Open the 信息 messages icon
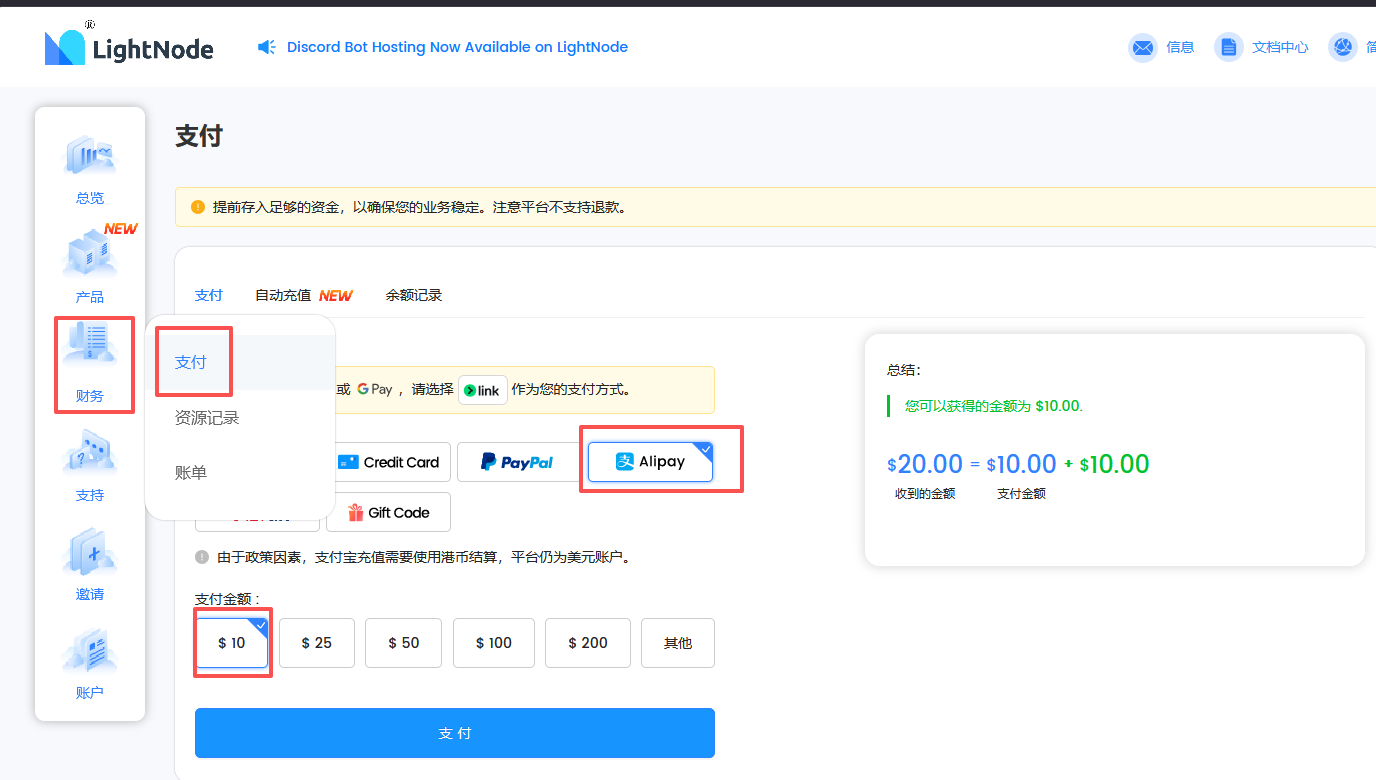 1142,46
